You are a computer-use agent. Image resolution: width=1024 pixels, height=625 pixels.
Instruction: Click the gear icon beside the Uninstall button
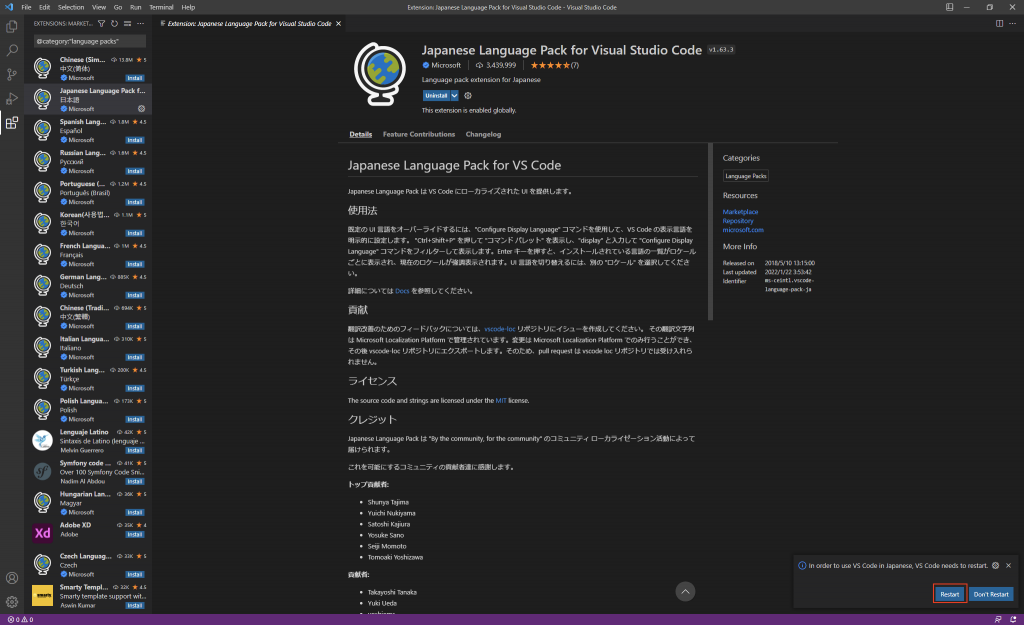pos(468,95)
